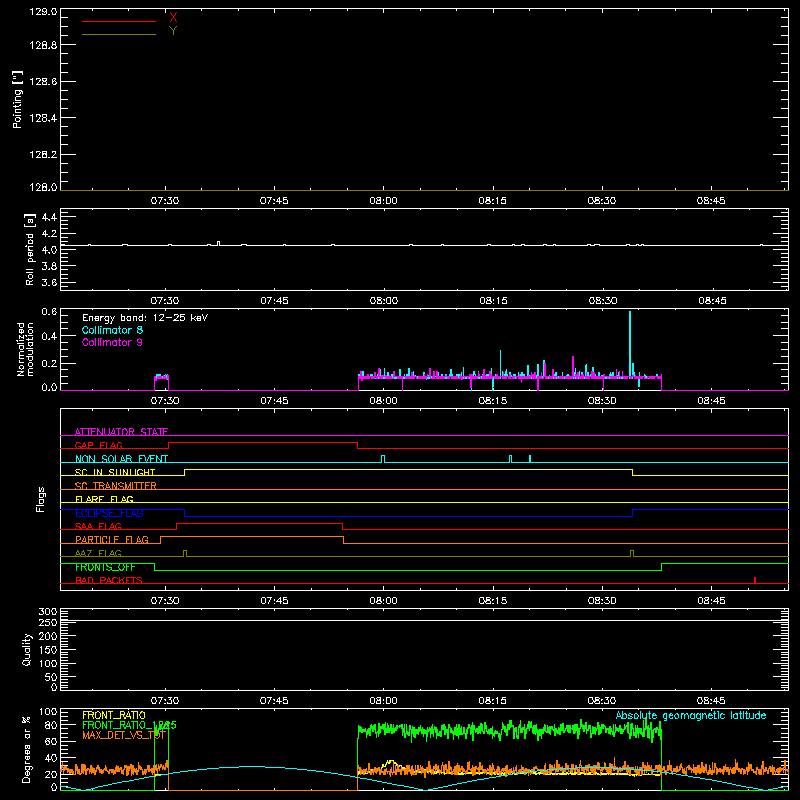Click the Roll period axis title

click(x=29, y=249)
